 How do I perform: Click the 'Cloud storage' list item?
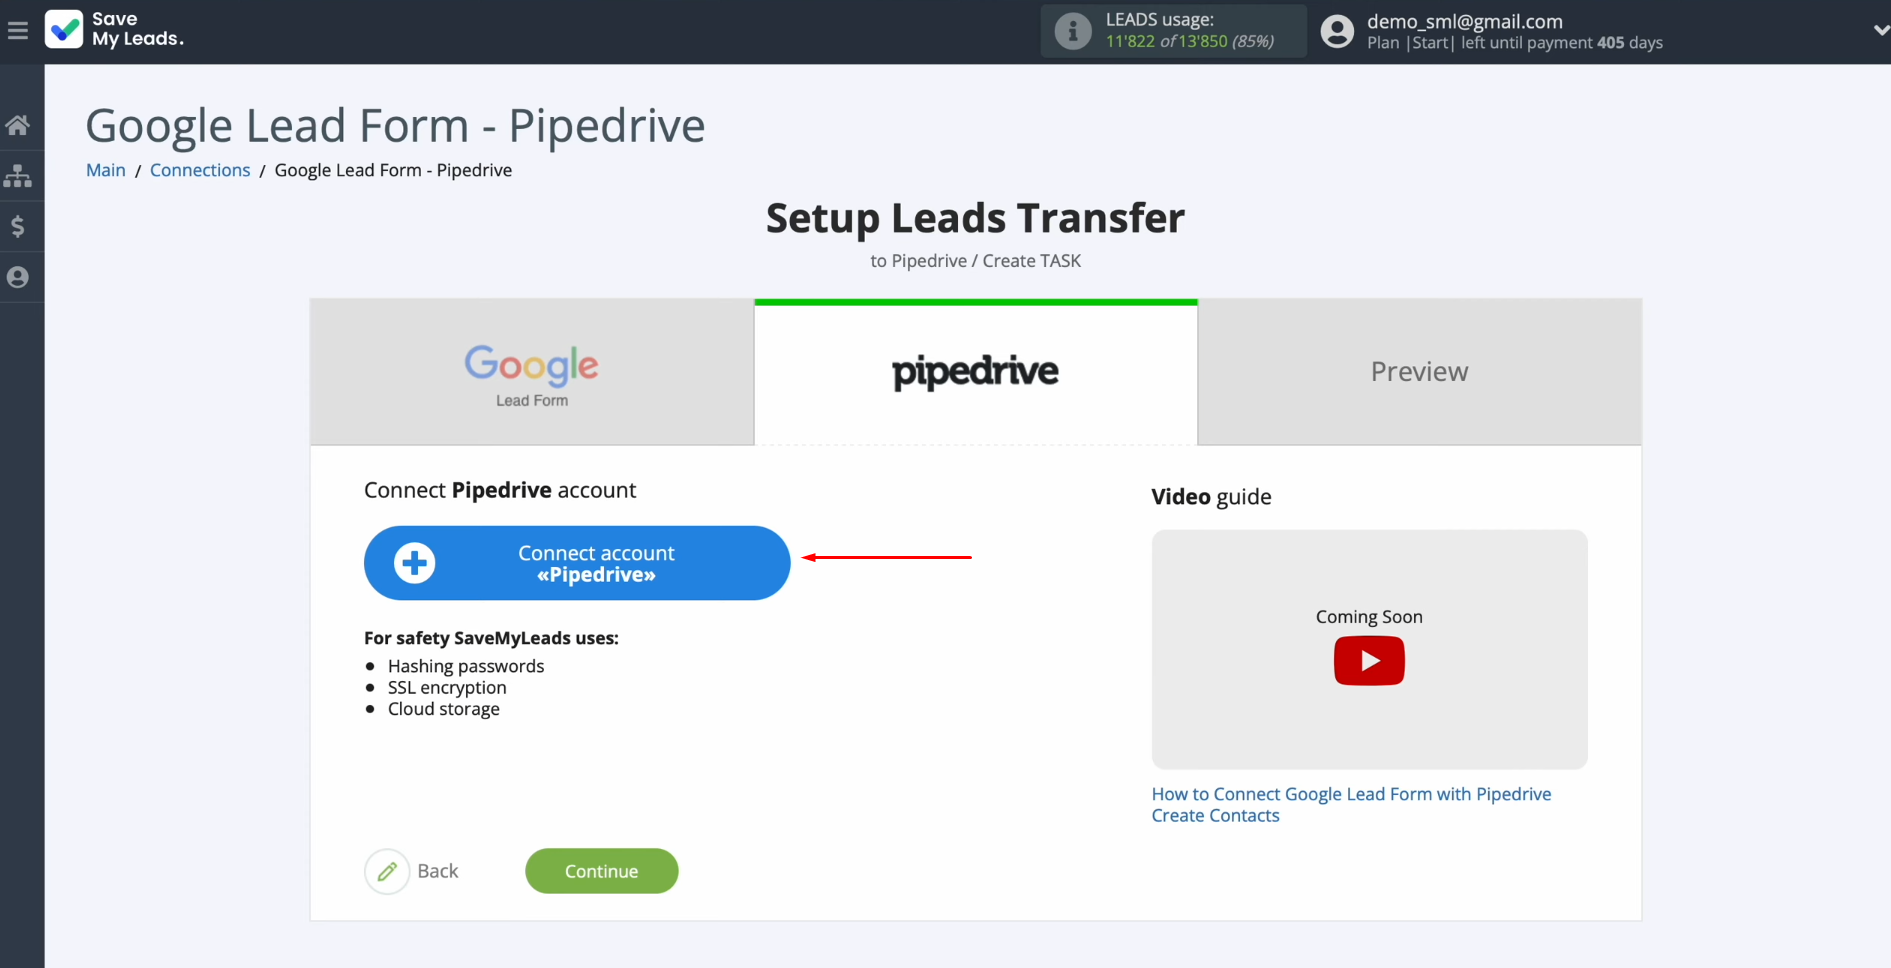(x=444, y=709)
